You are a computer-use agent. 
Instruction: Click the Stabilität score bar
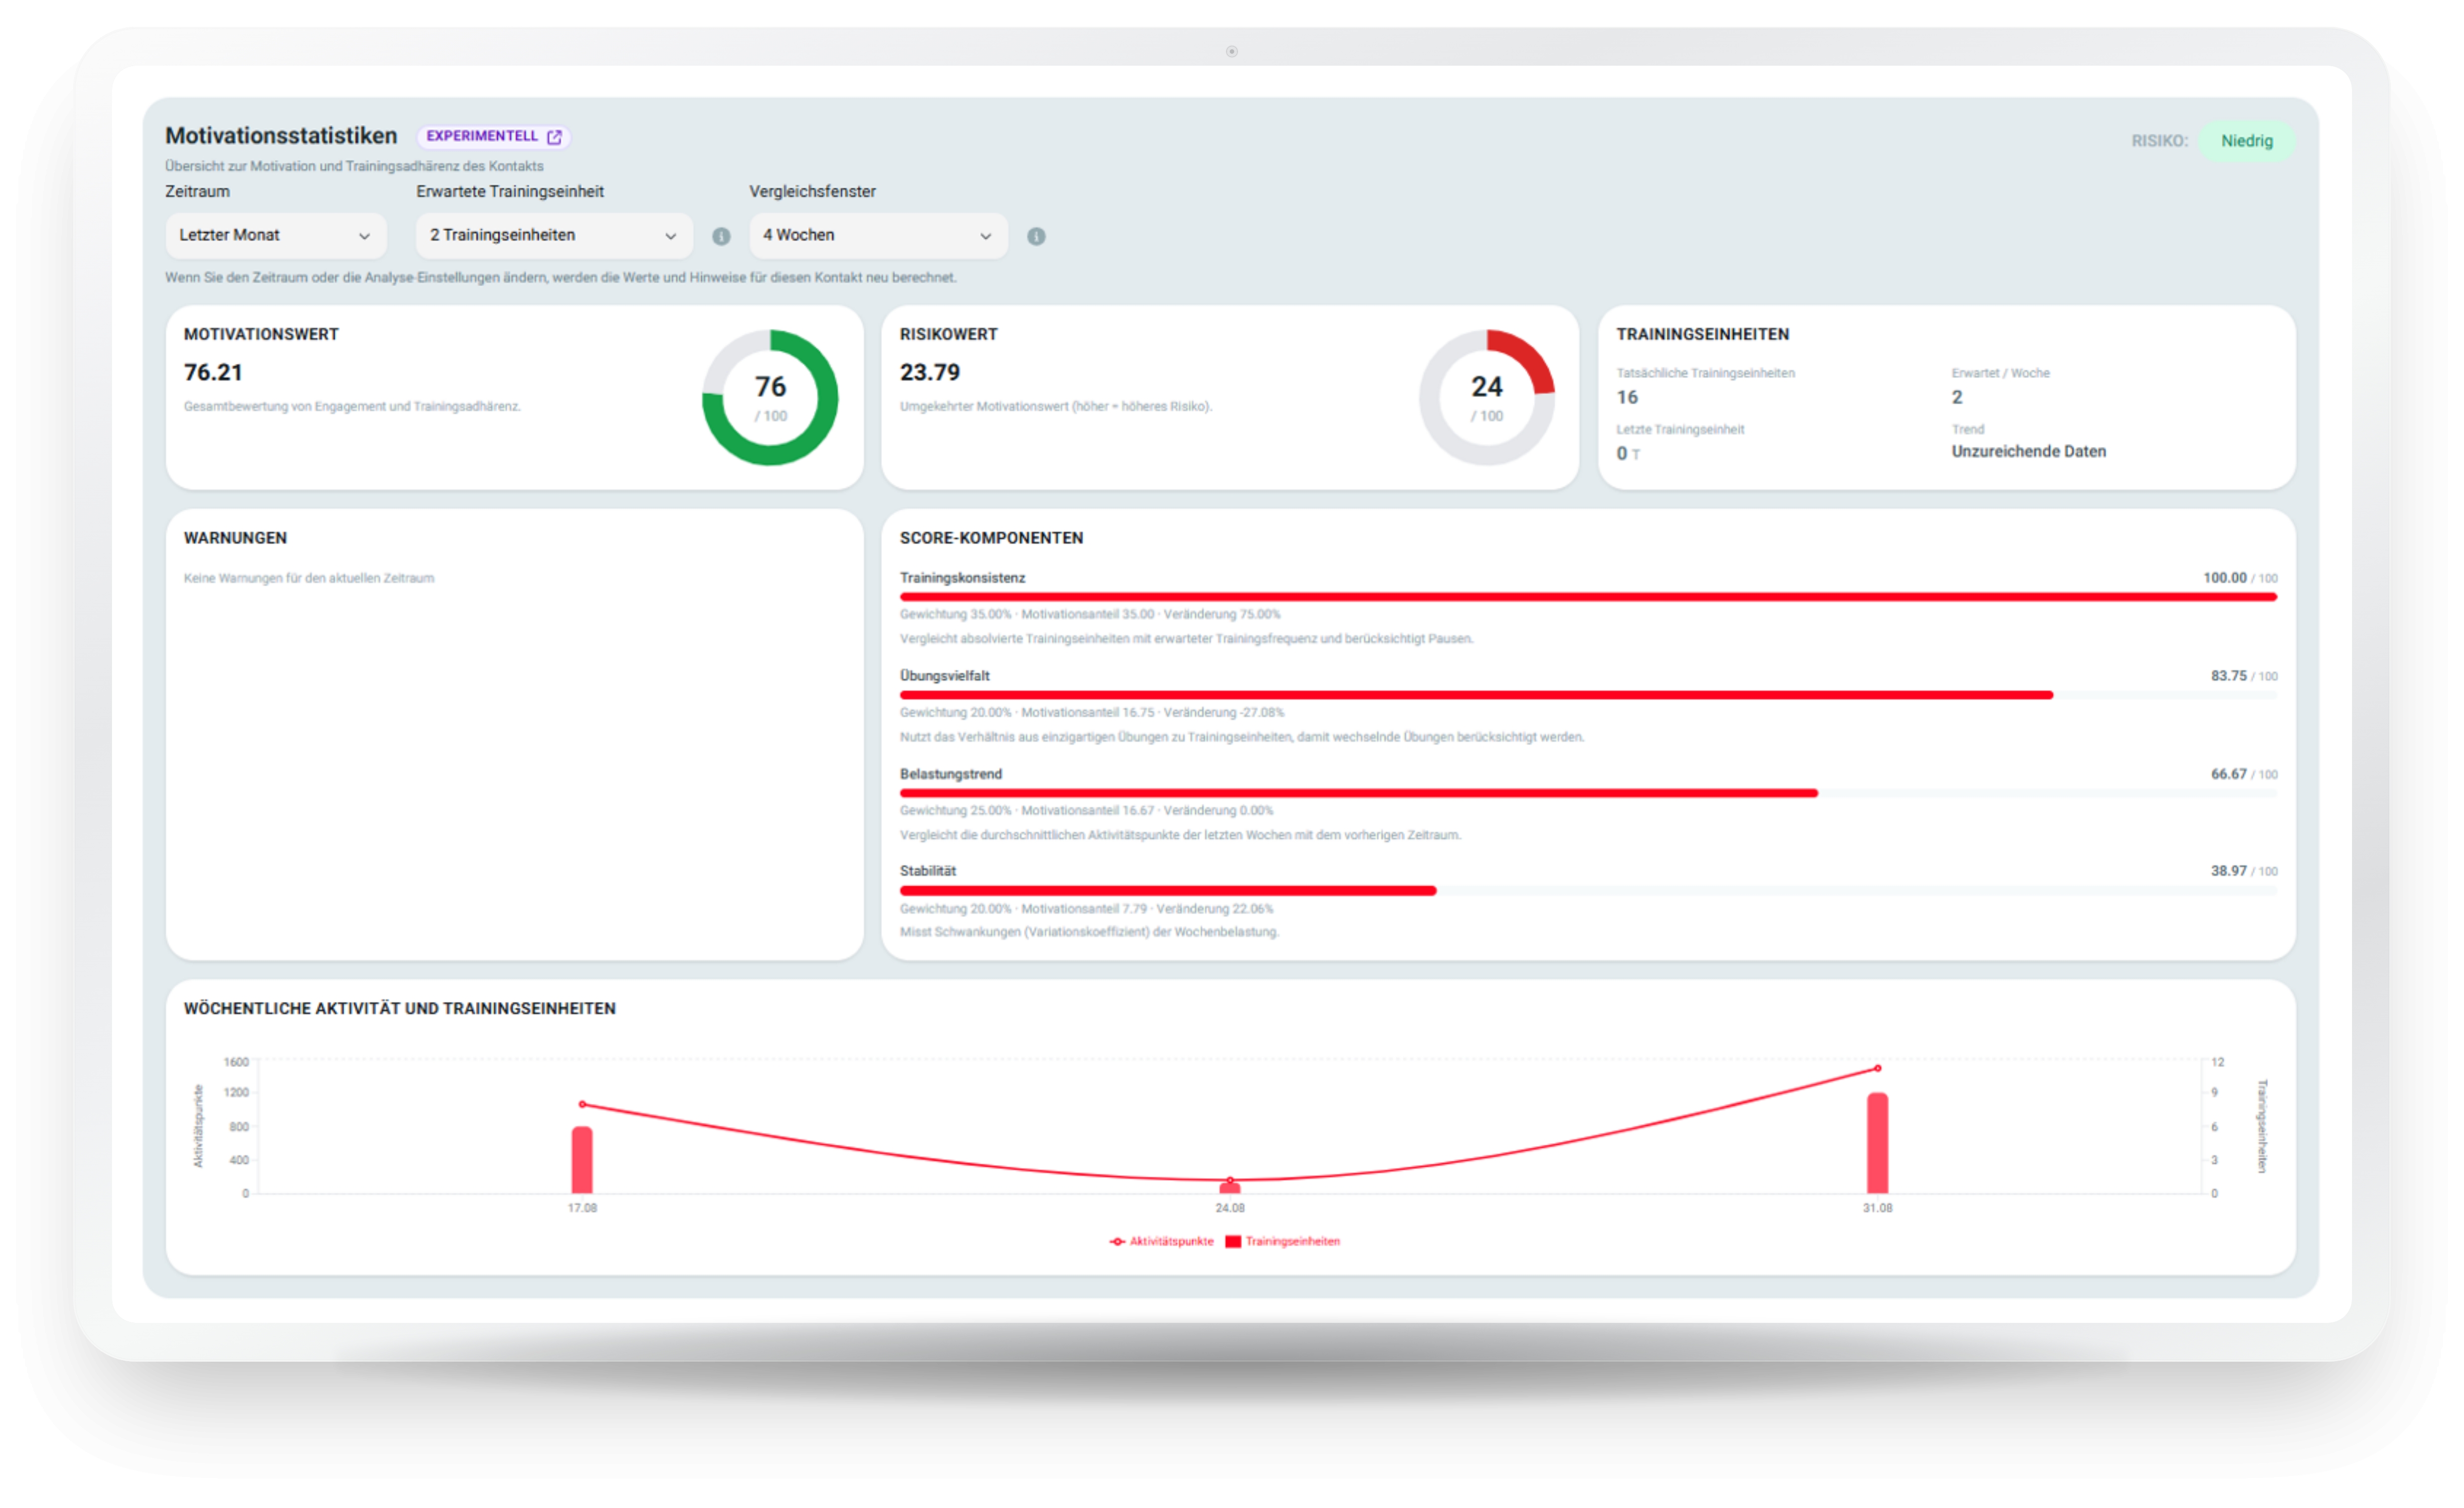pyautogui.click(x=1588, y=890)
